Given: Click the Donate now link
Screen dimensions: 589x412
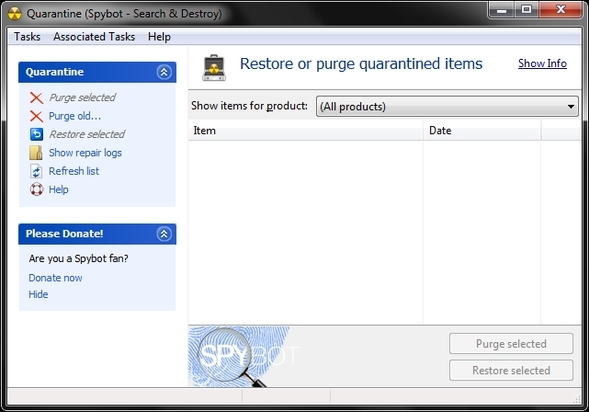Looking at the screenshot, I should point(55,278).
